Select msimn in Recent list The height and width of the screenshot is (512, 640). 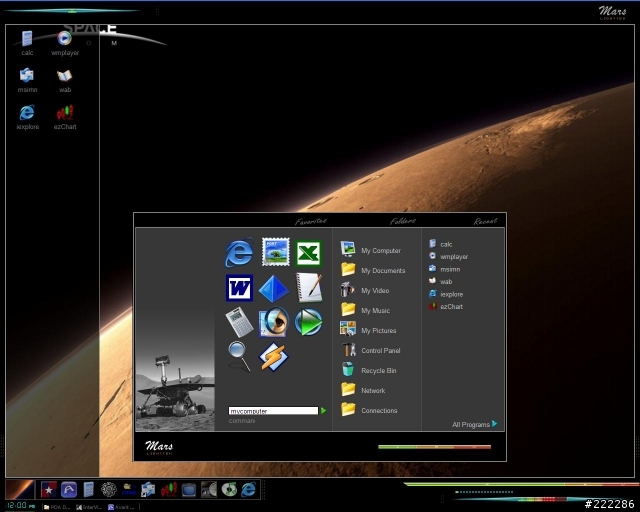click(444, 269)
